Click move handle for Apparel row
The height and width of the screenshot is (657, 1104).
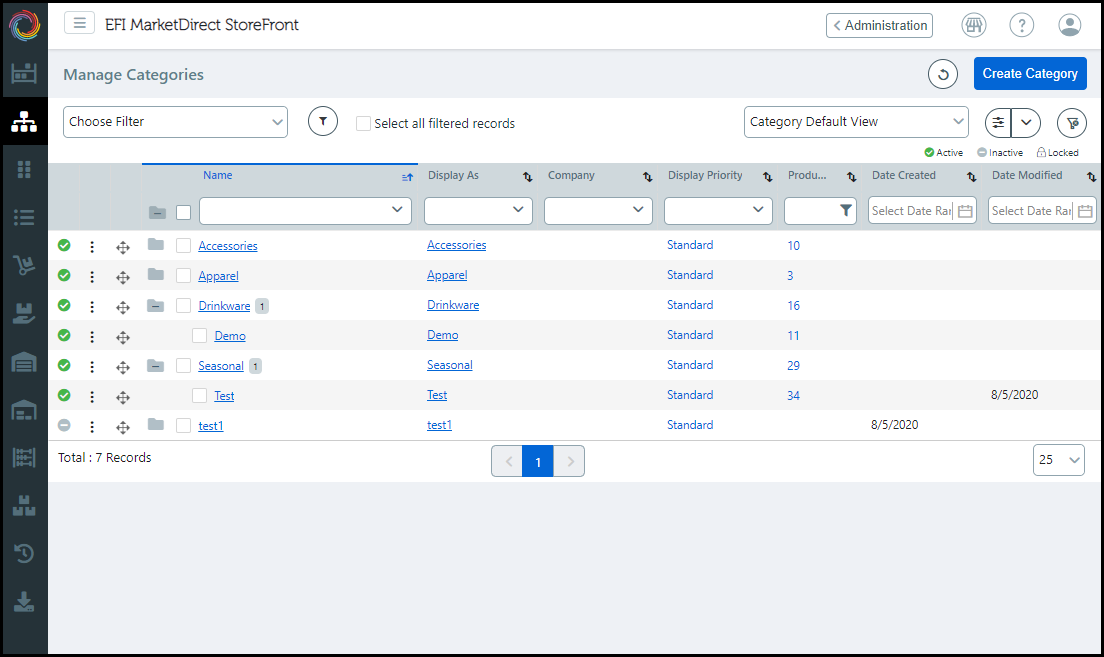(x=123, y=277)
